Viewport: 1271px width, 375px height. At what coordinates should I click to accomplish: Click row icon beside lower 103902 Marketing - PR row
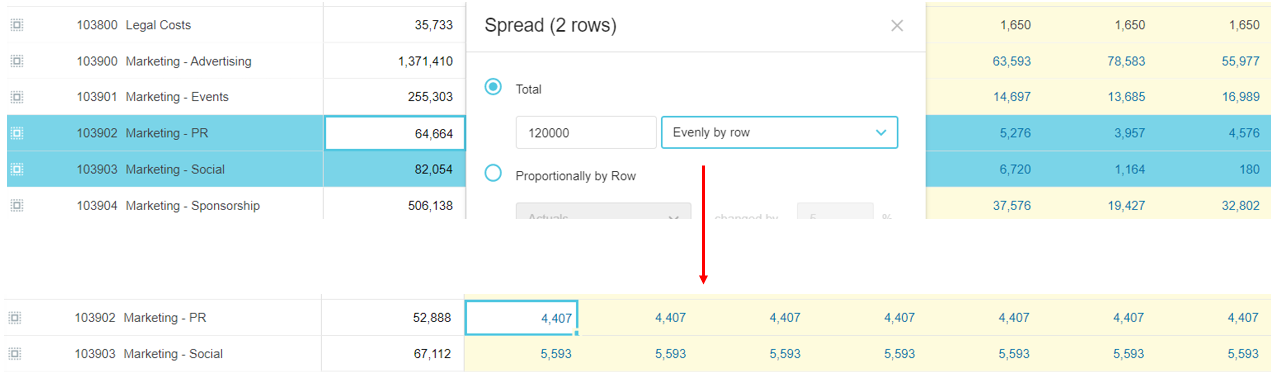14,318
